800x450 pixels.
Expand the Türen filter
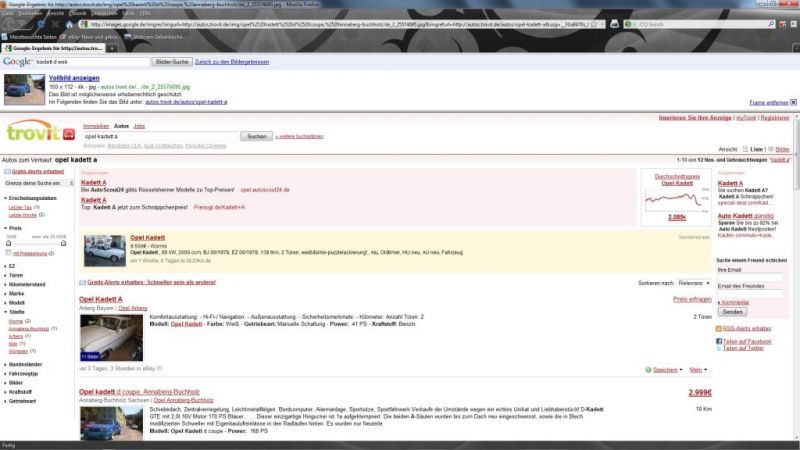coord(14,276)
